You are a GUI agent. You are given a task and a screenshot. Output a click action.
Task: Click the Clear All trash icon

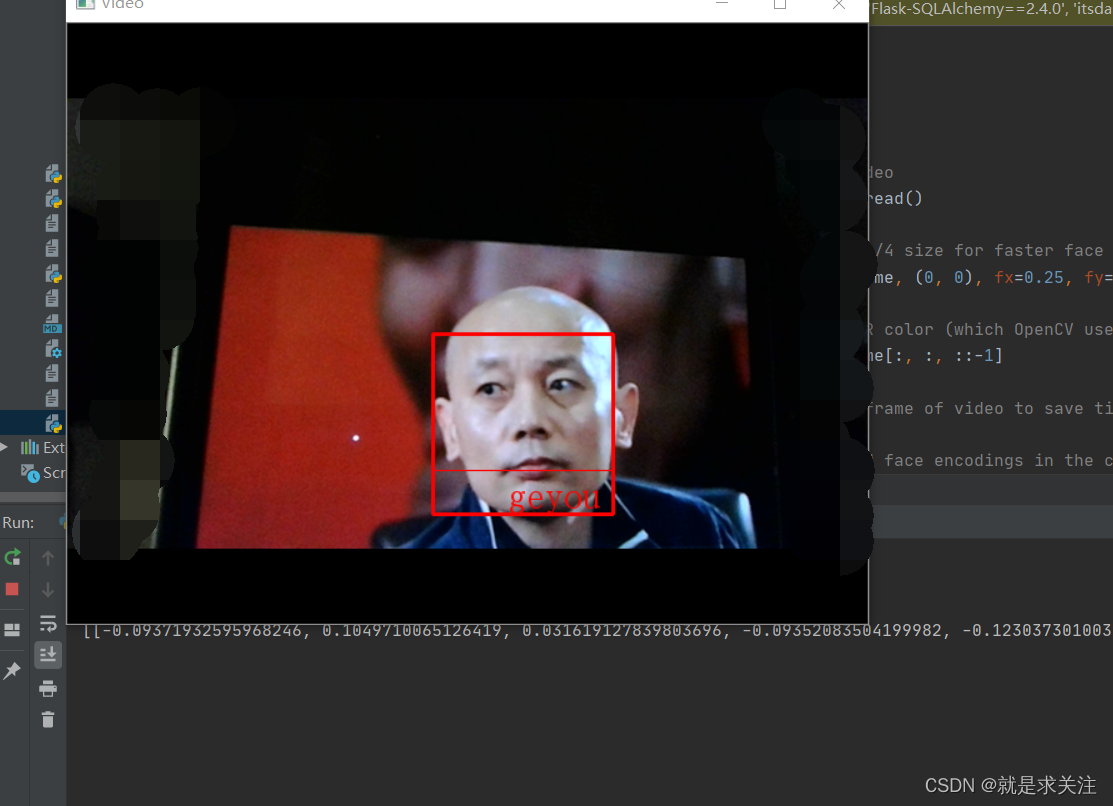pos(48,719)
